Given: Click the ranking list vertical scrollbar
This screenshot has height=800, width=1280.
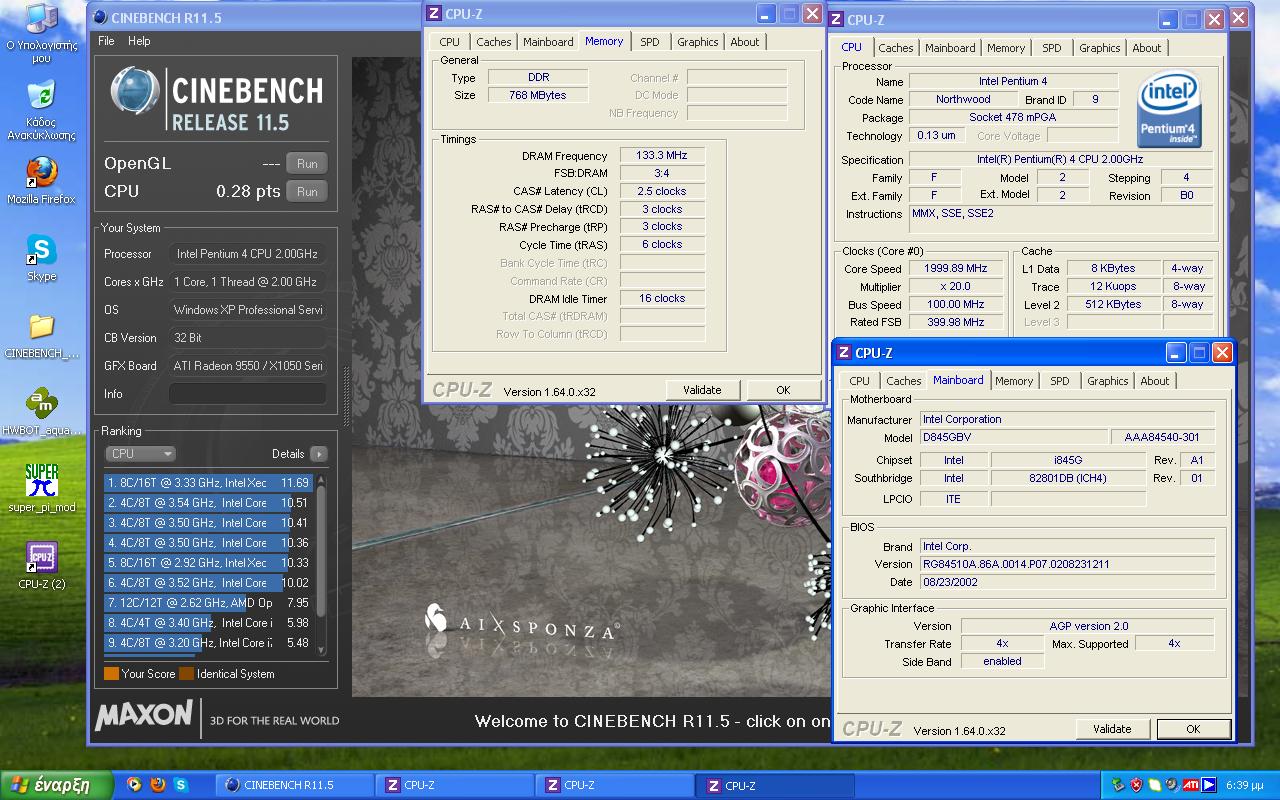Looking at the screenshot, I should coord(321,565).
